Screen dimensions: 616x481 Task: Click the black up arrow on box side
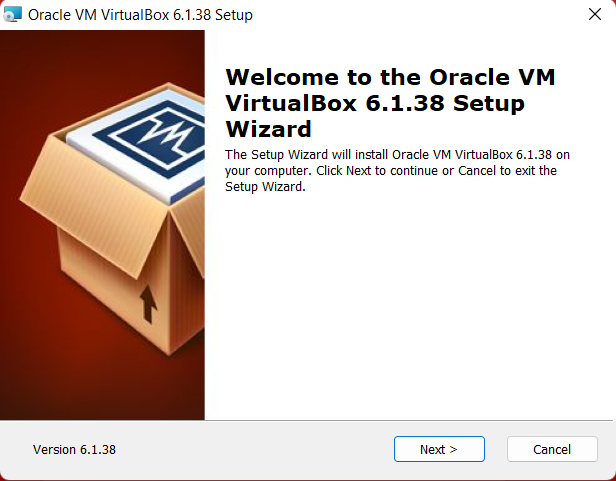[x=148, y=304]
